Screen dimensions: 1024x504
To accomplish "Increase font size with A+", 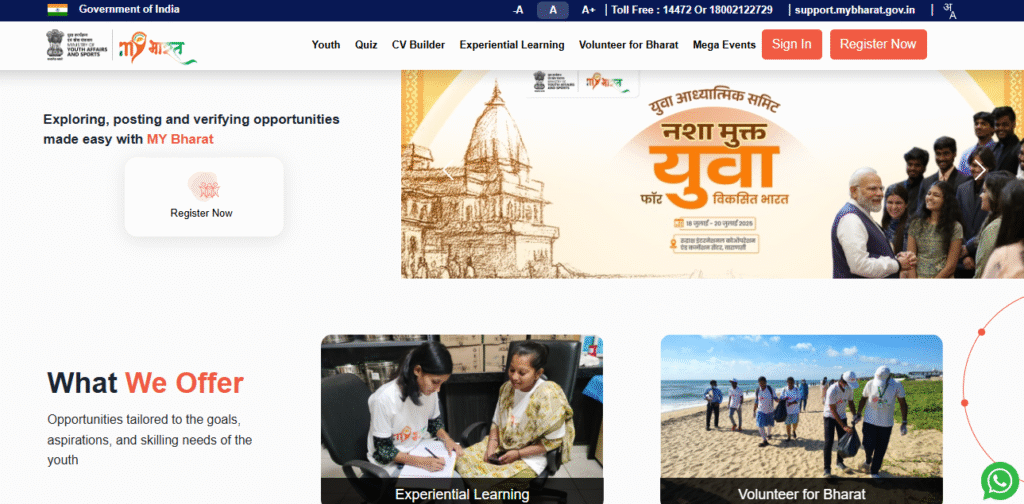I will pyautogui.click(x=588, y=10).
